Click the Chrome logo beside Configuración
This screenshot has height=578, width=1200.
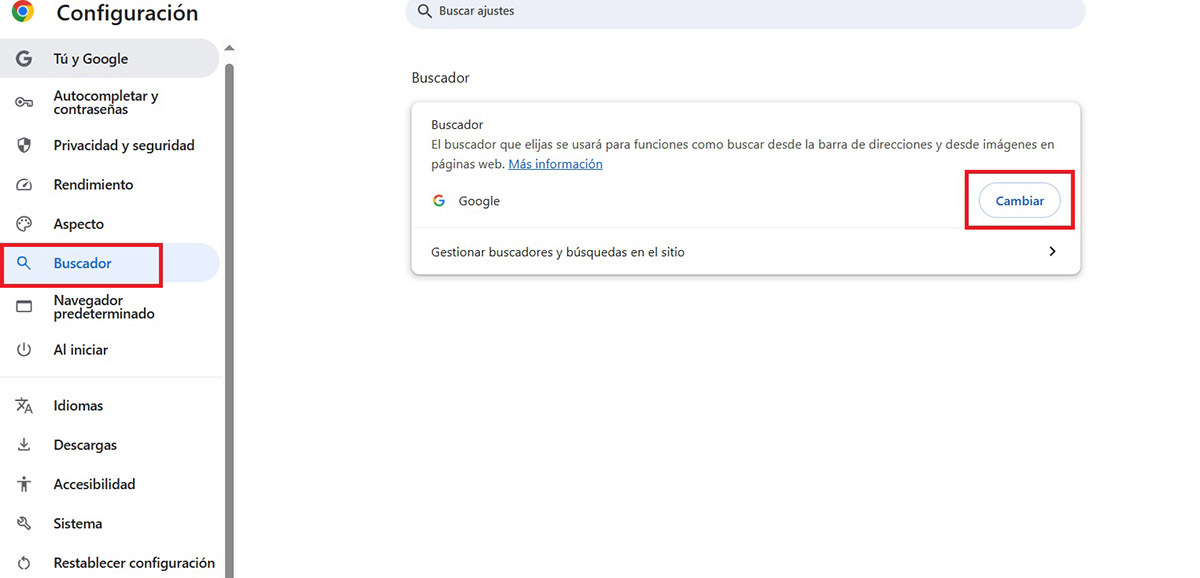(x=22, y=11)
